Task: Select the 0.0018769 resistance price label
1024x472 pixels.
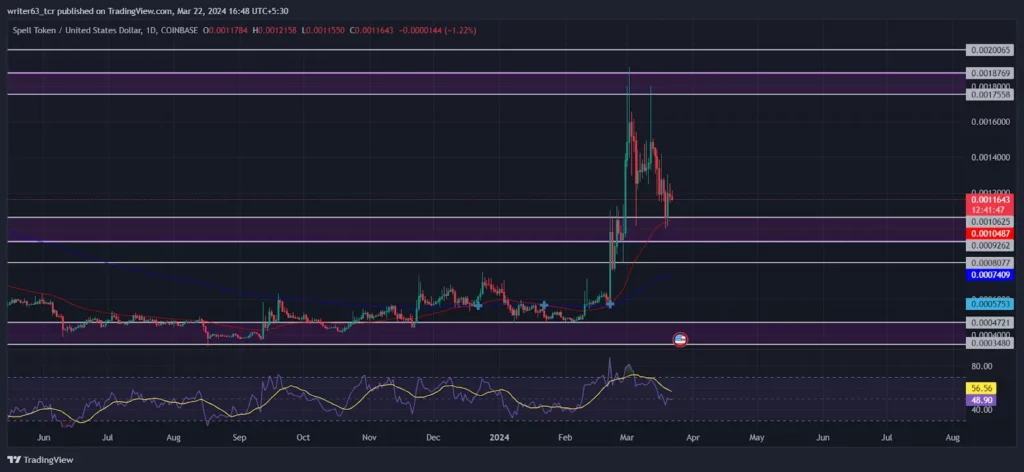Action: tap(990, 74)
